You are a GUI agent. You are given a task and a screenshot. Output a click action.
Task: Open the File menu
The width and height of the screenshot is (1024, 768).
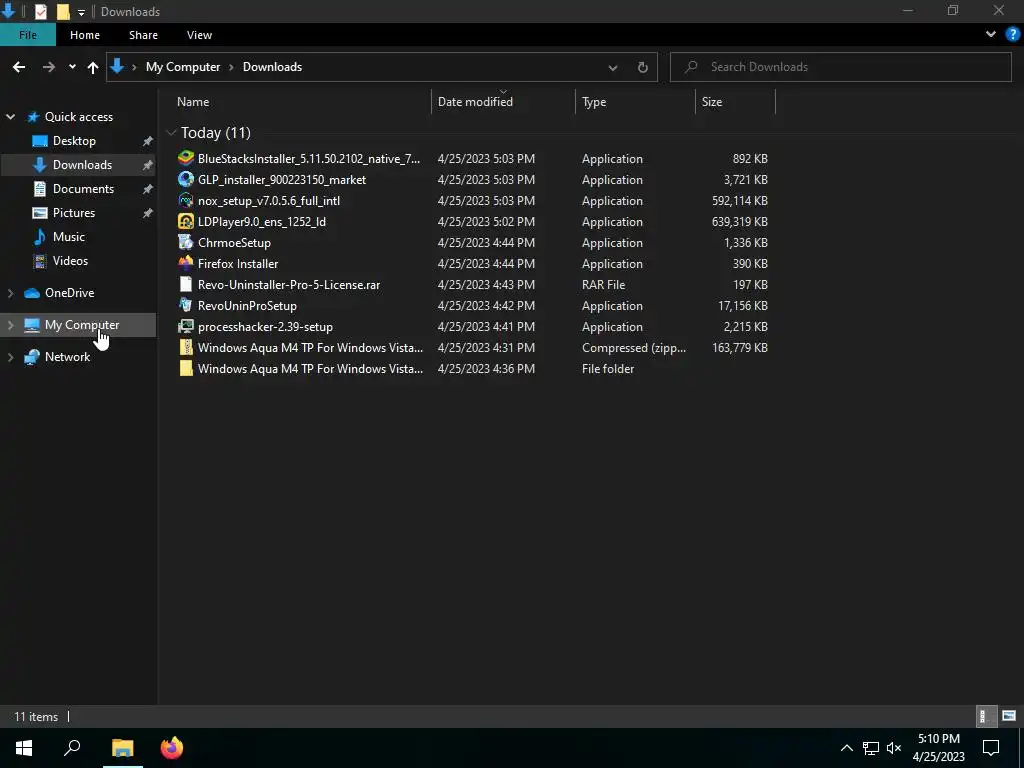point(27,35)
